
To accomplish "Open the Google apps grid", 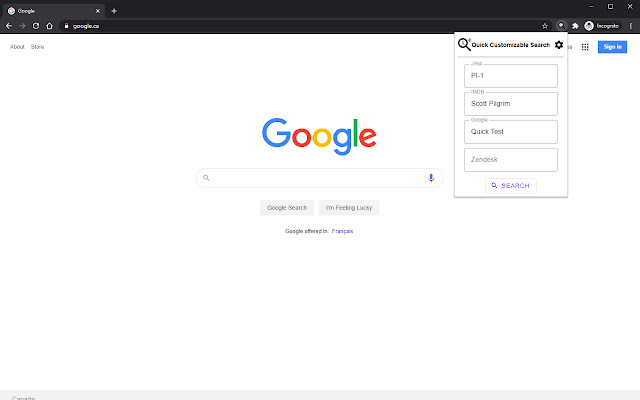I will click(585, 47).
